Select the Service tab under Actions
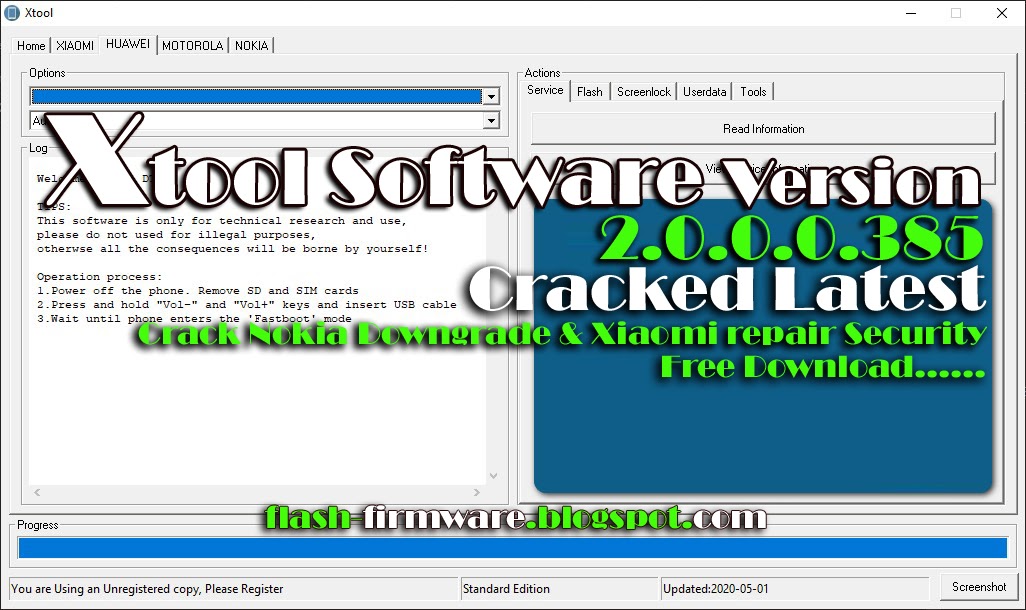The height and width of the screenshot is (610, 1026). [545, 91]
